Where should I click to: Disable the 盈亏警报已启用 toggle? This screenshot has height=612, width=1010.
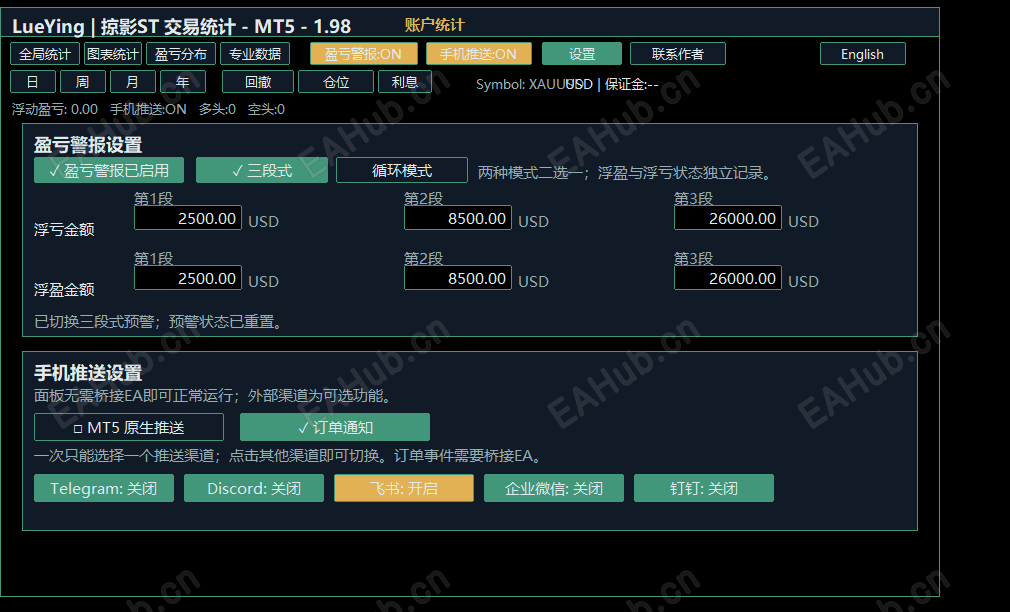point(109,170)
